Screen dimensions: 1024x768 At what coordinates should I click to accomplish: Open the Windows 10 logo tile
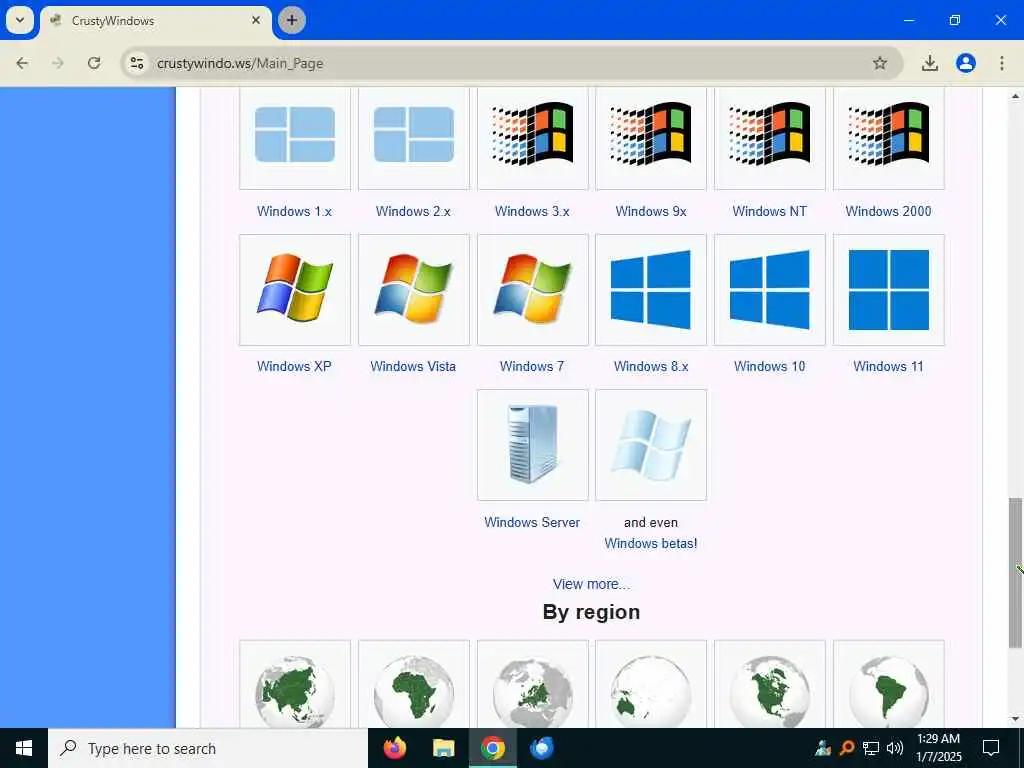point(770,290)
